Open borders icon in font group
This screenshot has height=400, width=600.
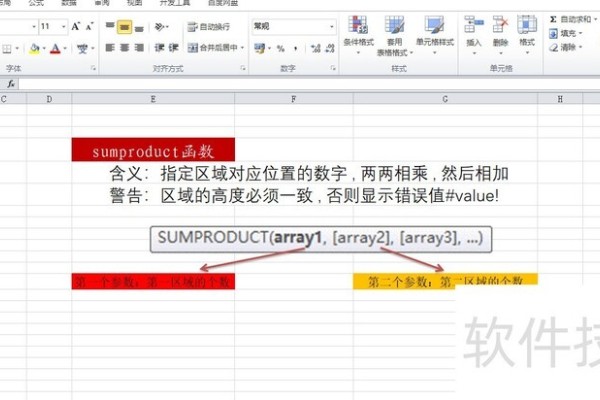point(7,49)
